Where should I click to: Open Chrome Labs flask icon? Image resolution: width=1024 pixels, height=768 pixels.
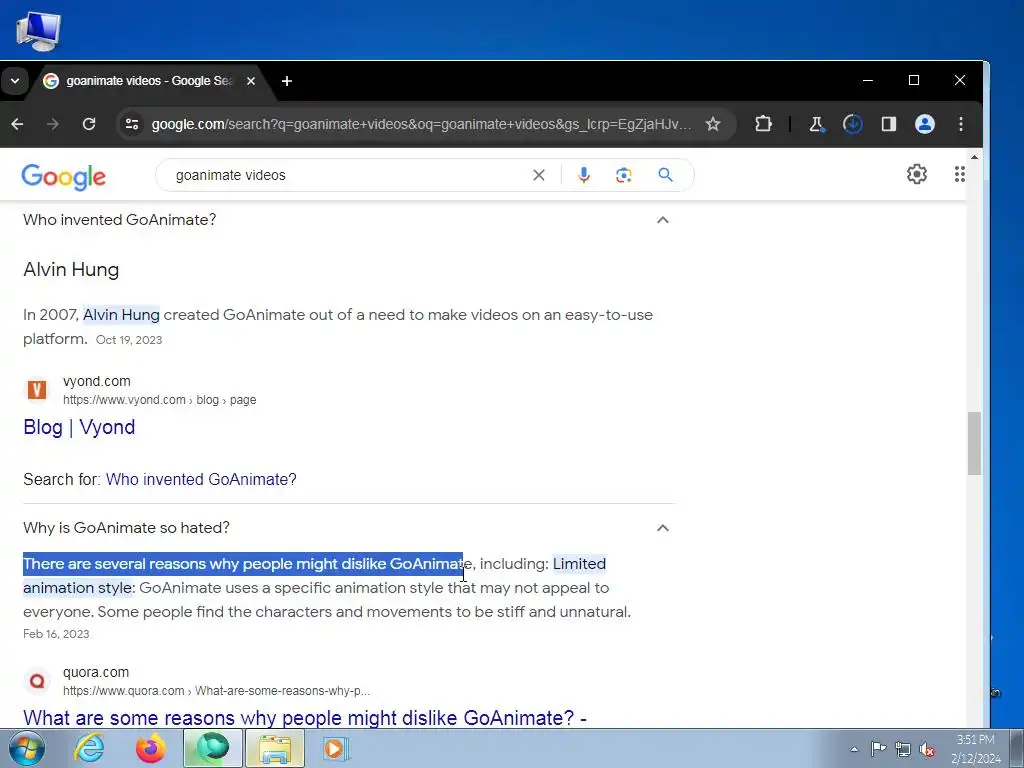(x=816, y=124)
